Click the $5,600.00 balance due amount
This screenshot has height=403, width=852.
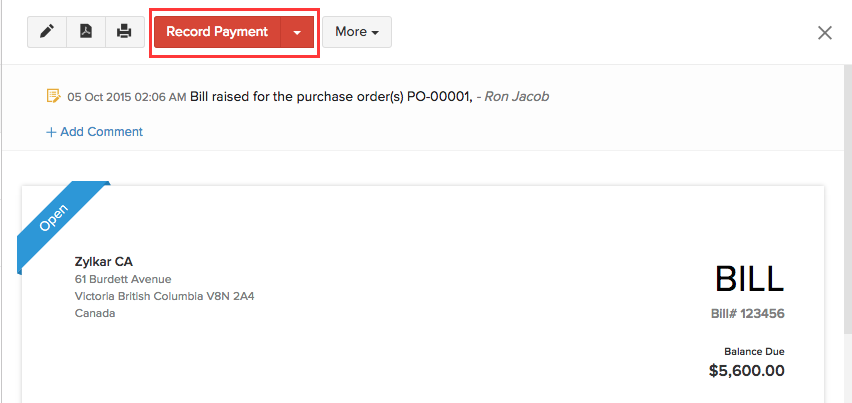tap(747, 371)
